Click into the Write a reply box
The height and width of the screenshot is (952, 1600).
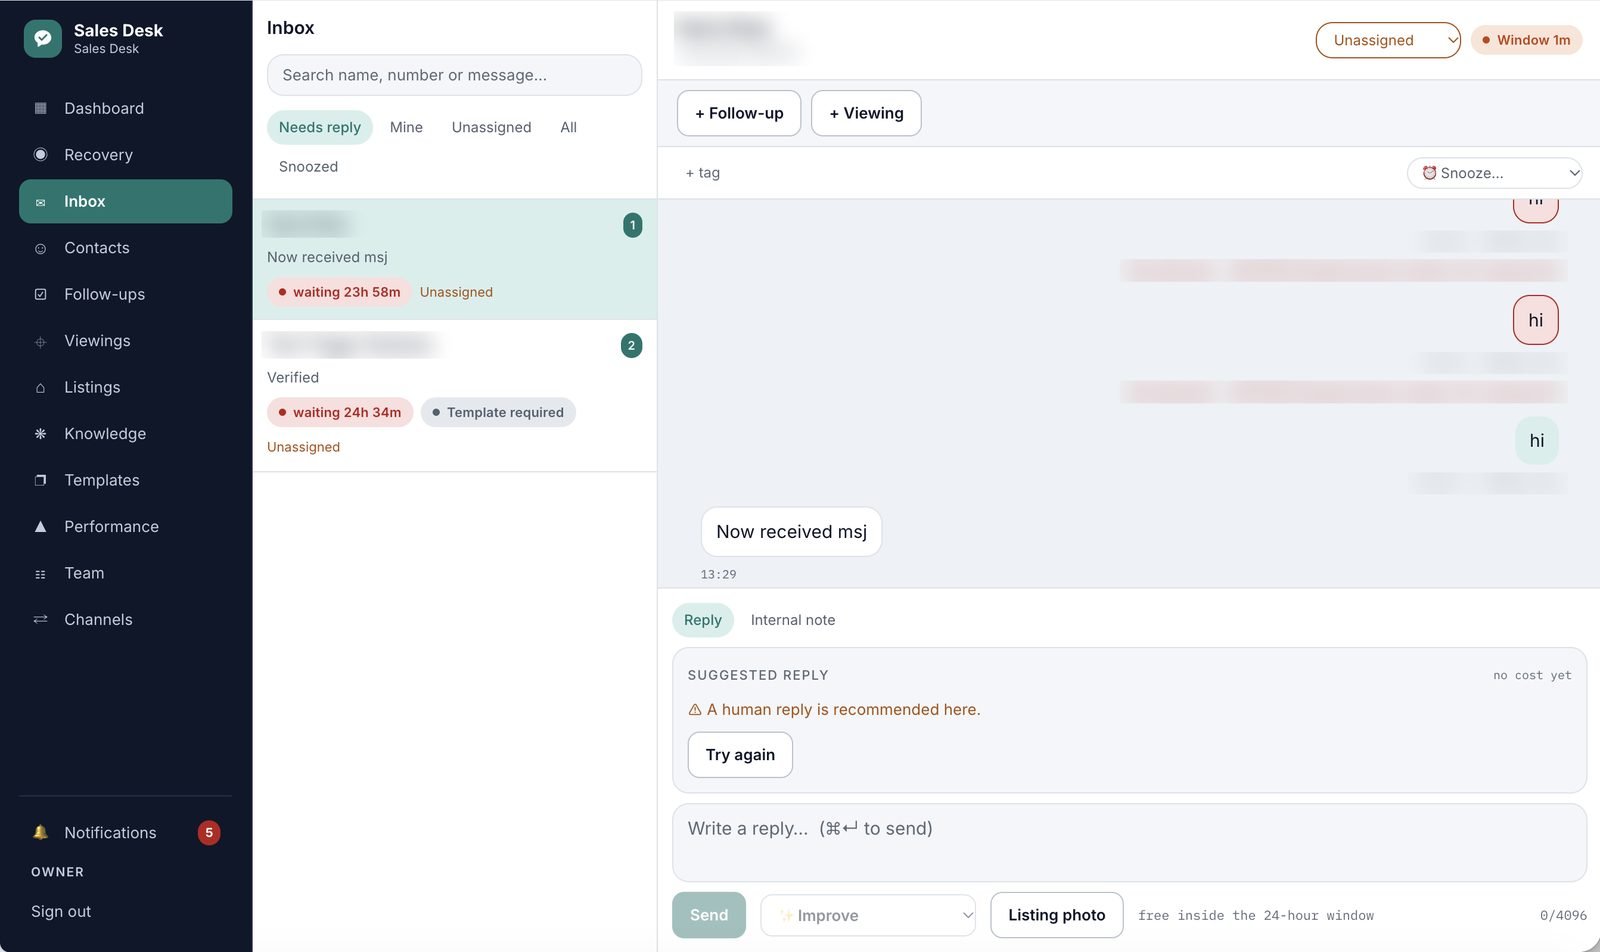point(1129,843)
